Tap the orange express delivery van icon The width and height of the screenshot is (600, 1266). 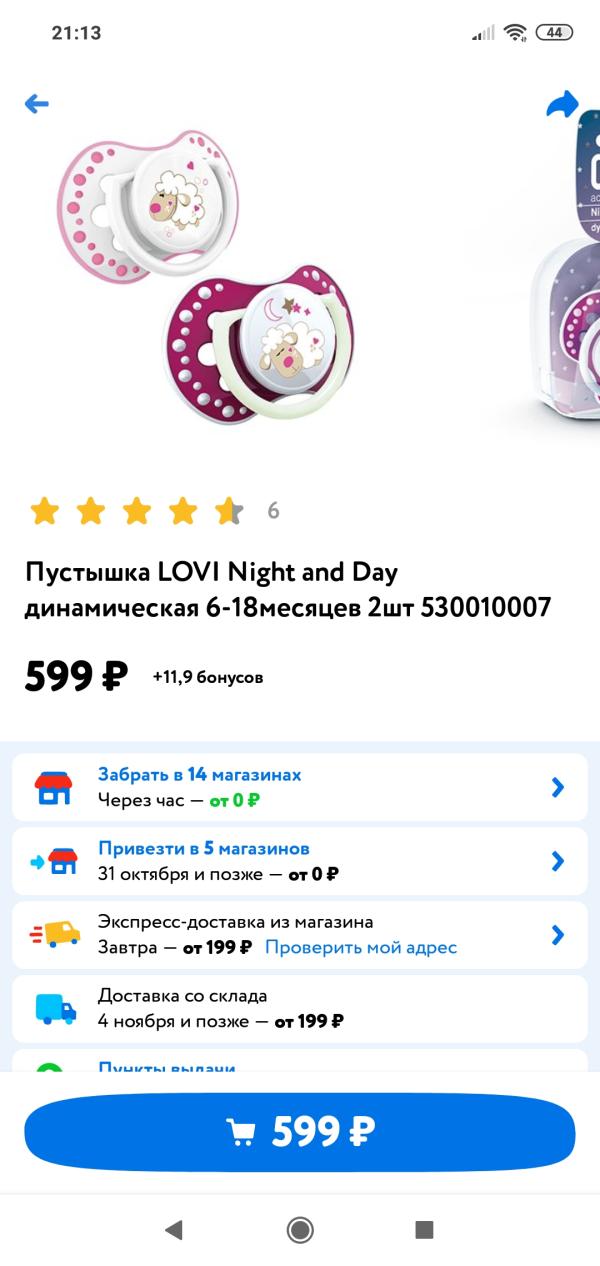[55, 935]
